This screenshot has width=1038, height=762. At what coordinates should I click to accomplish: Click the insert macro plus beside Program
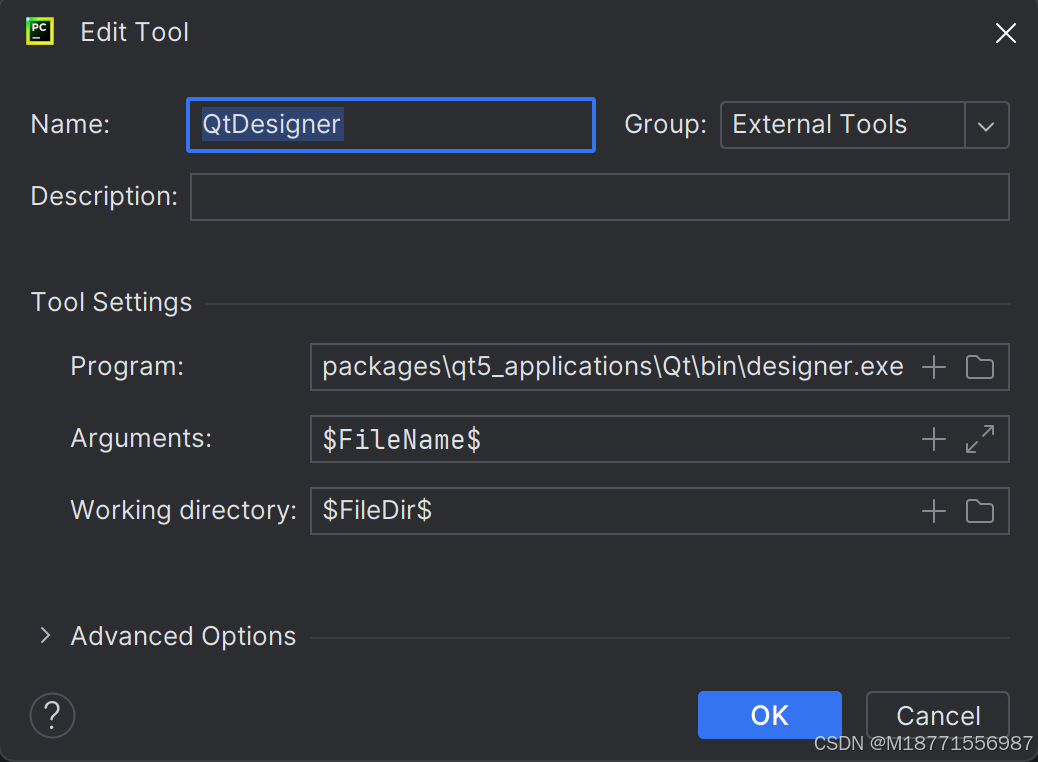click(932, 367)
